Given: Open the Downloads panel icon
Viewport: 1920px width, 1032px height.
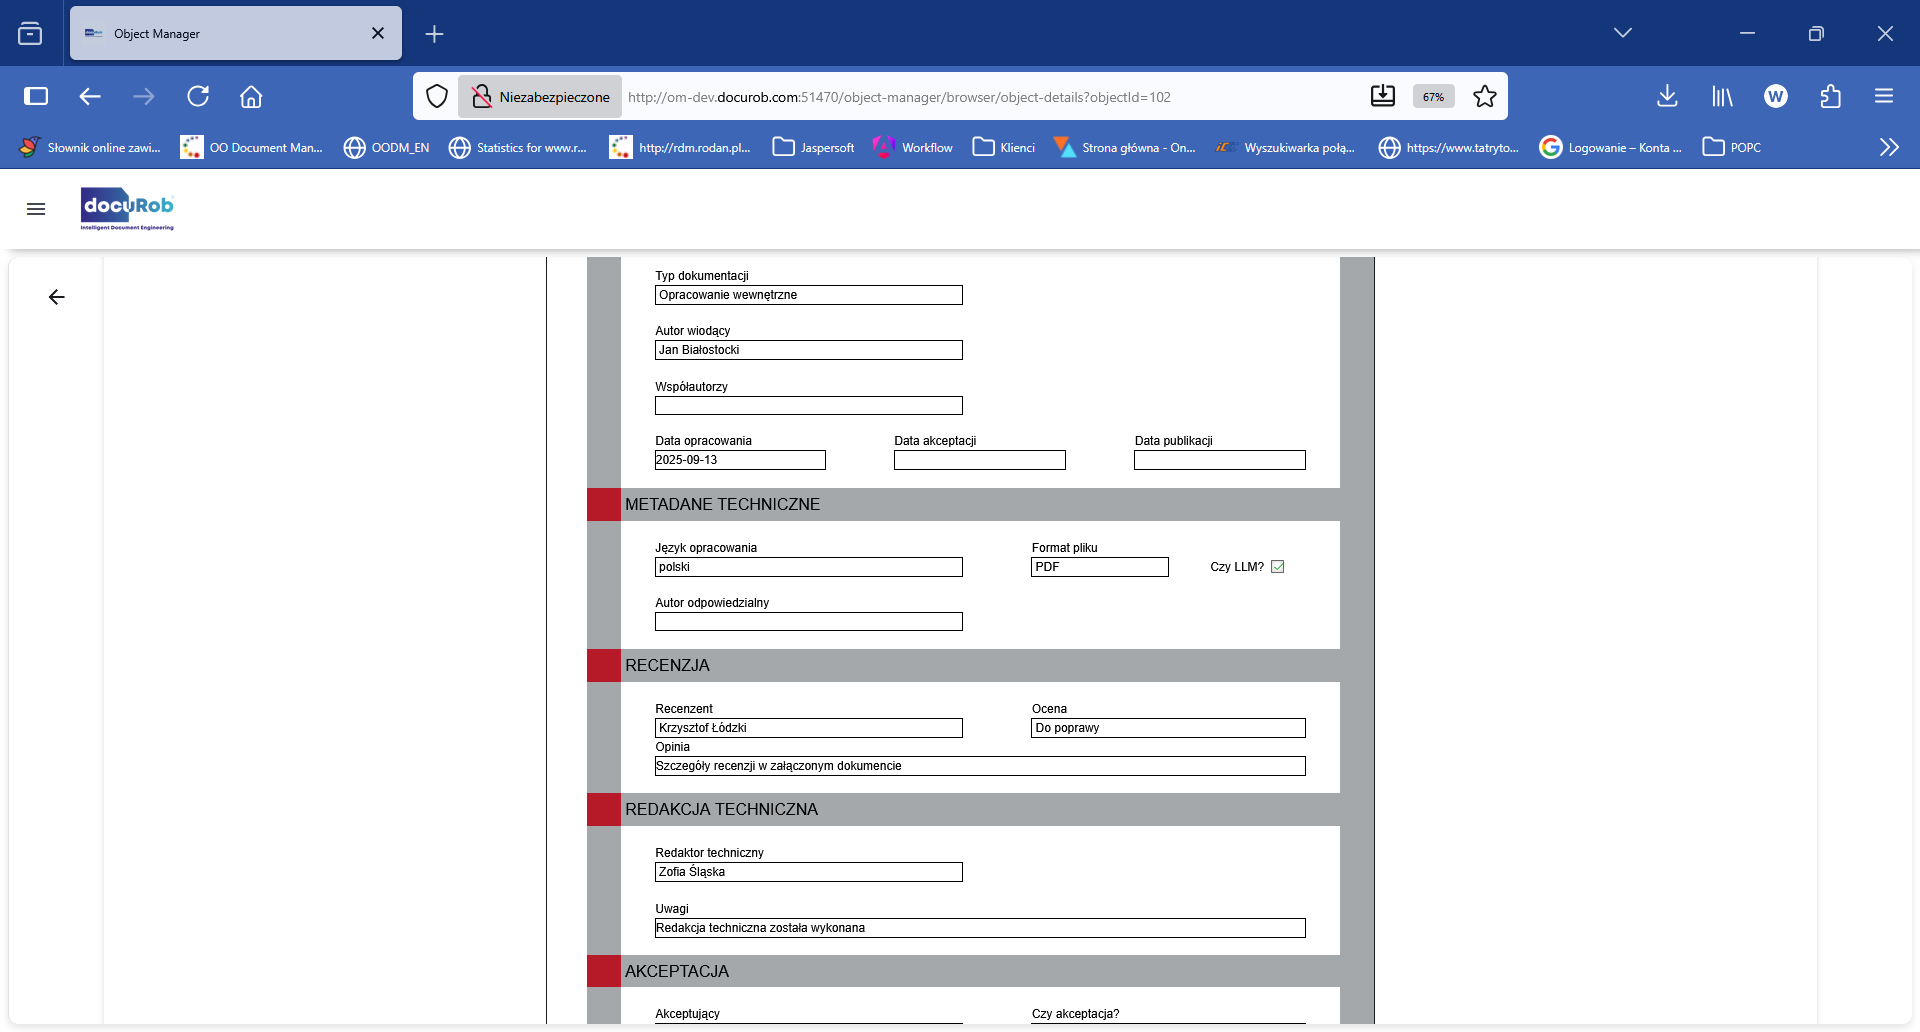Looking at the screenshot, I should point(1667,96).
